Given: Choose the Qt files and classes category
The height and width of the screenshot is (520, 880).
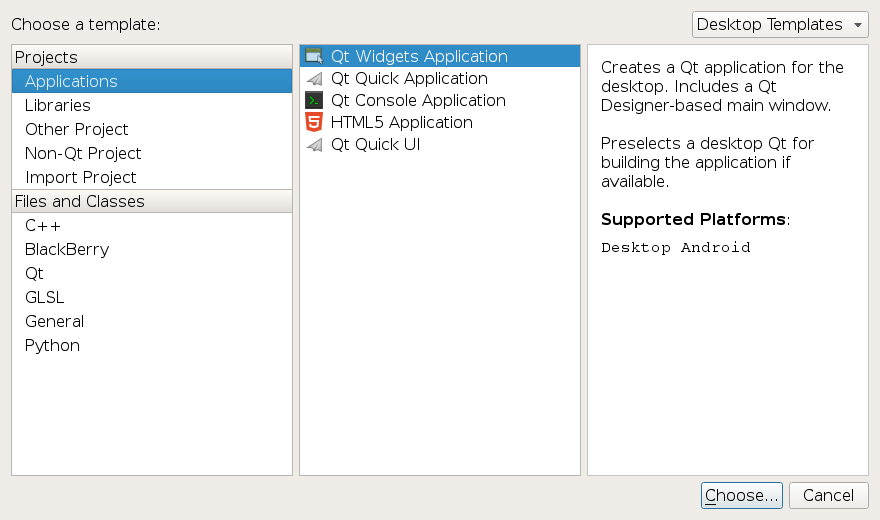Looking at the screenshot, I should click(152, 274).
